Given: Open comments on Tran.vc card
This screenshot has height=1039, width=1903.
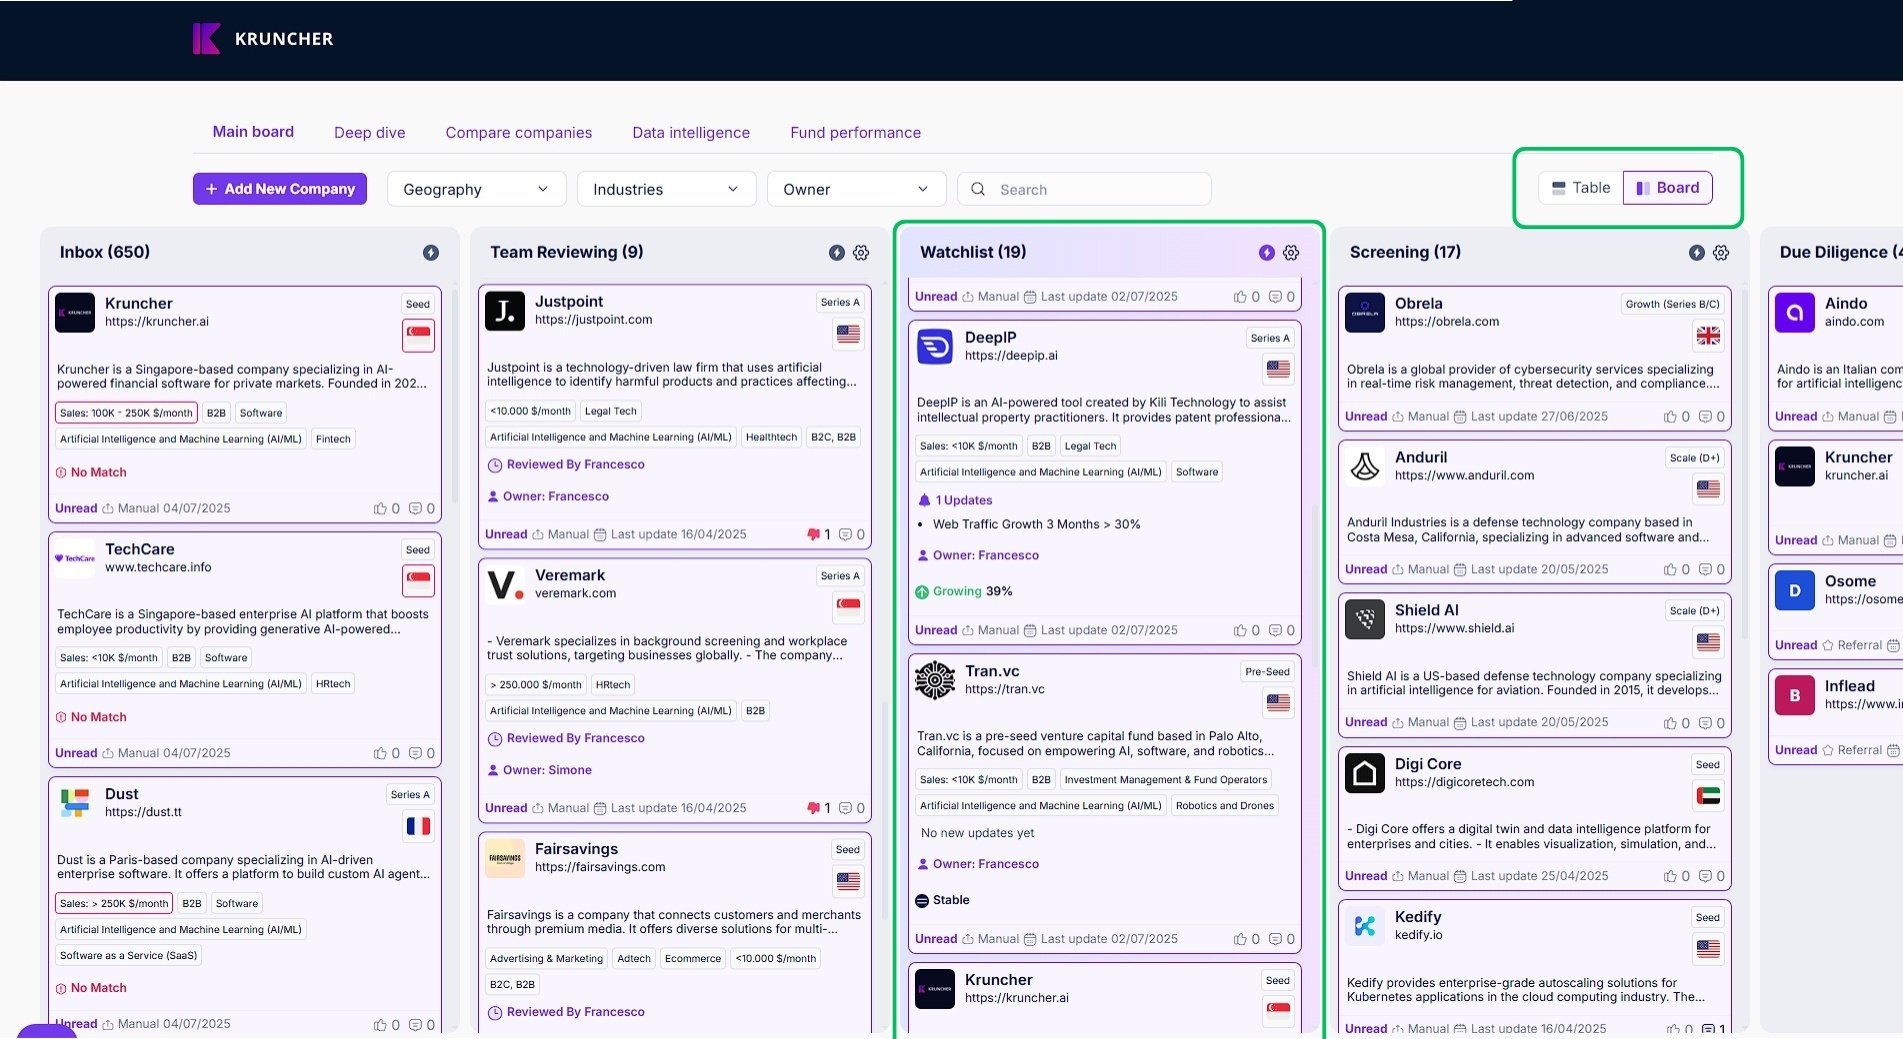Looking at the screenshot, I should coord(1275,940).
